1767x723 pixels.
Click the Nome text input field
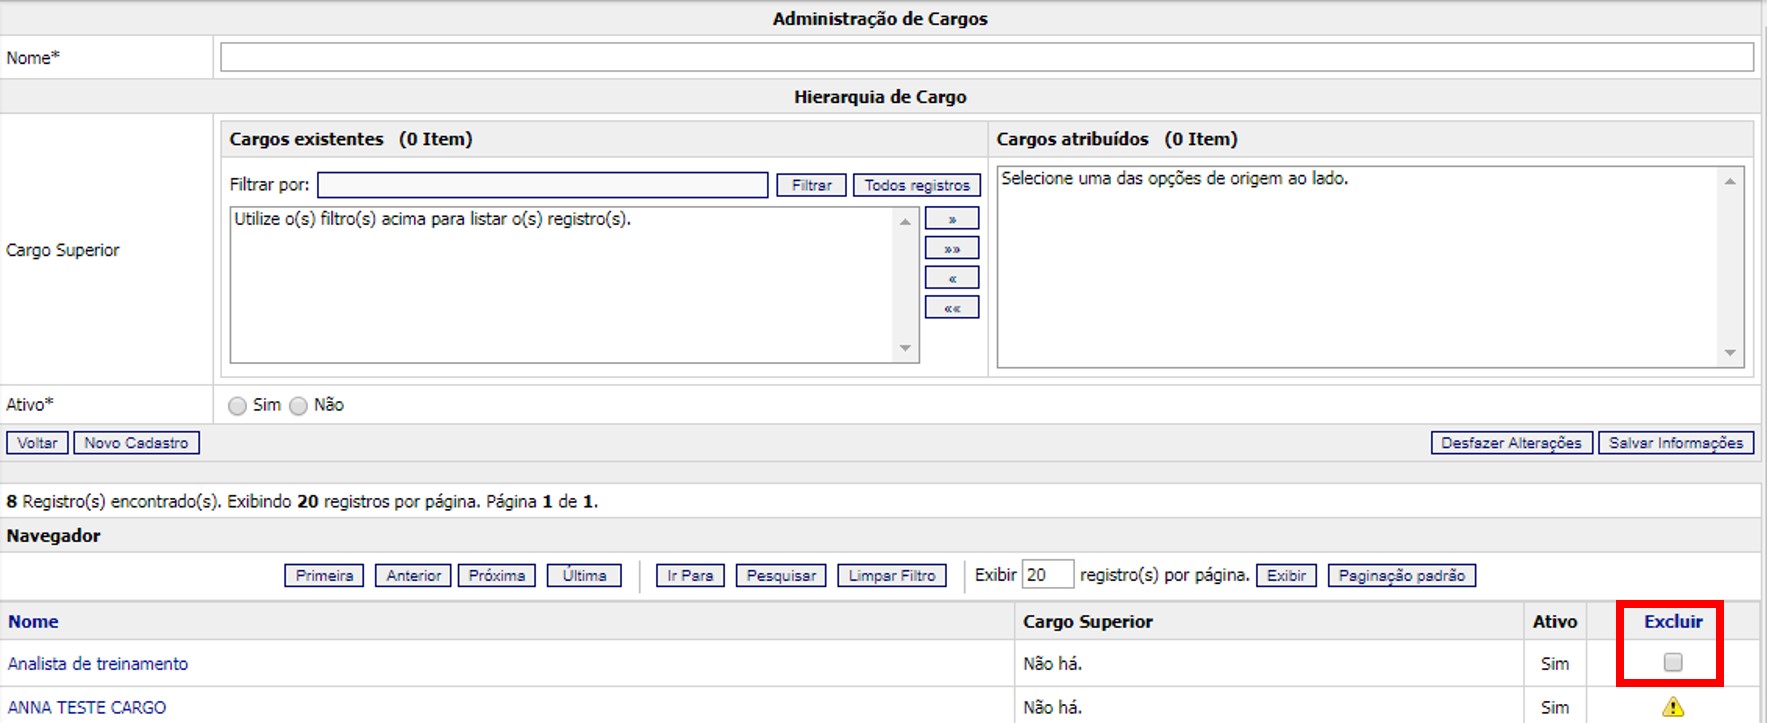coord(986,58)
